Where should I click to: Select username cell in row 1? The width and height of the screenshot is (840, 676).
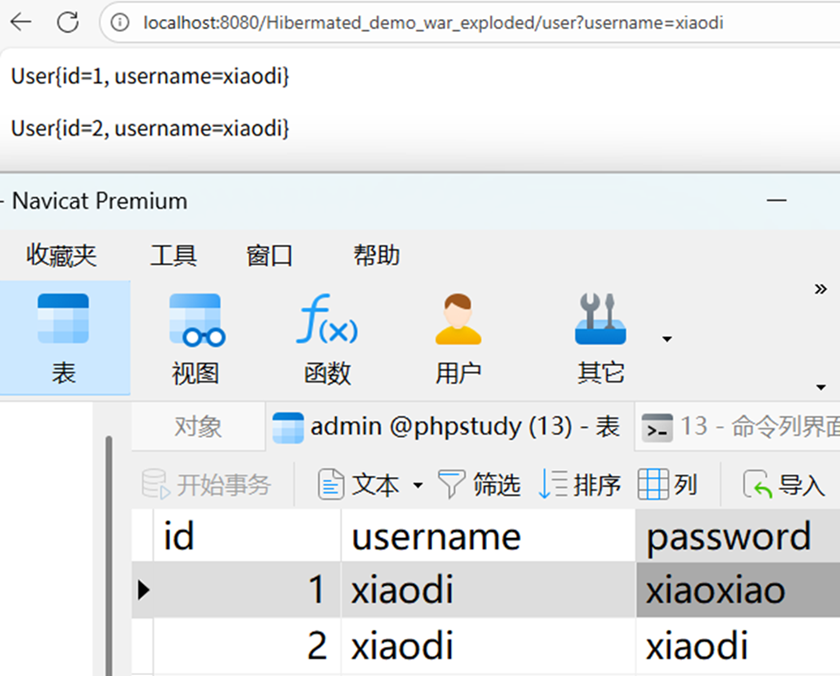(488, 590)
